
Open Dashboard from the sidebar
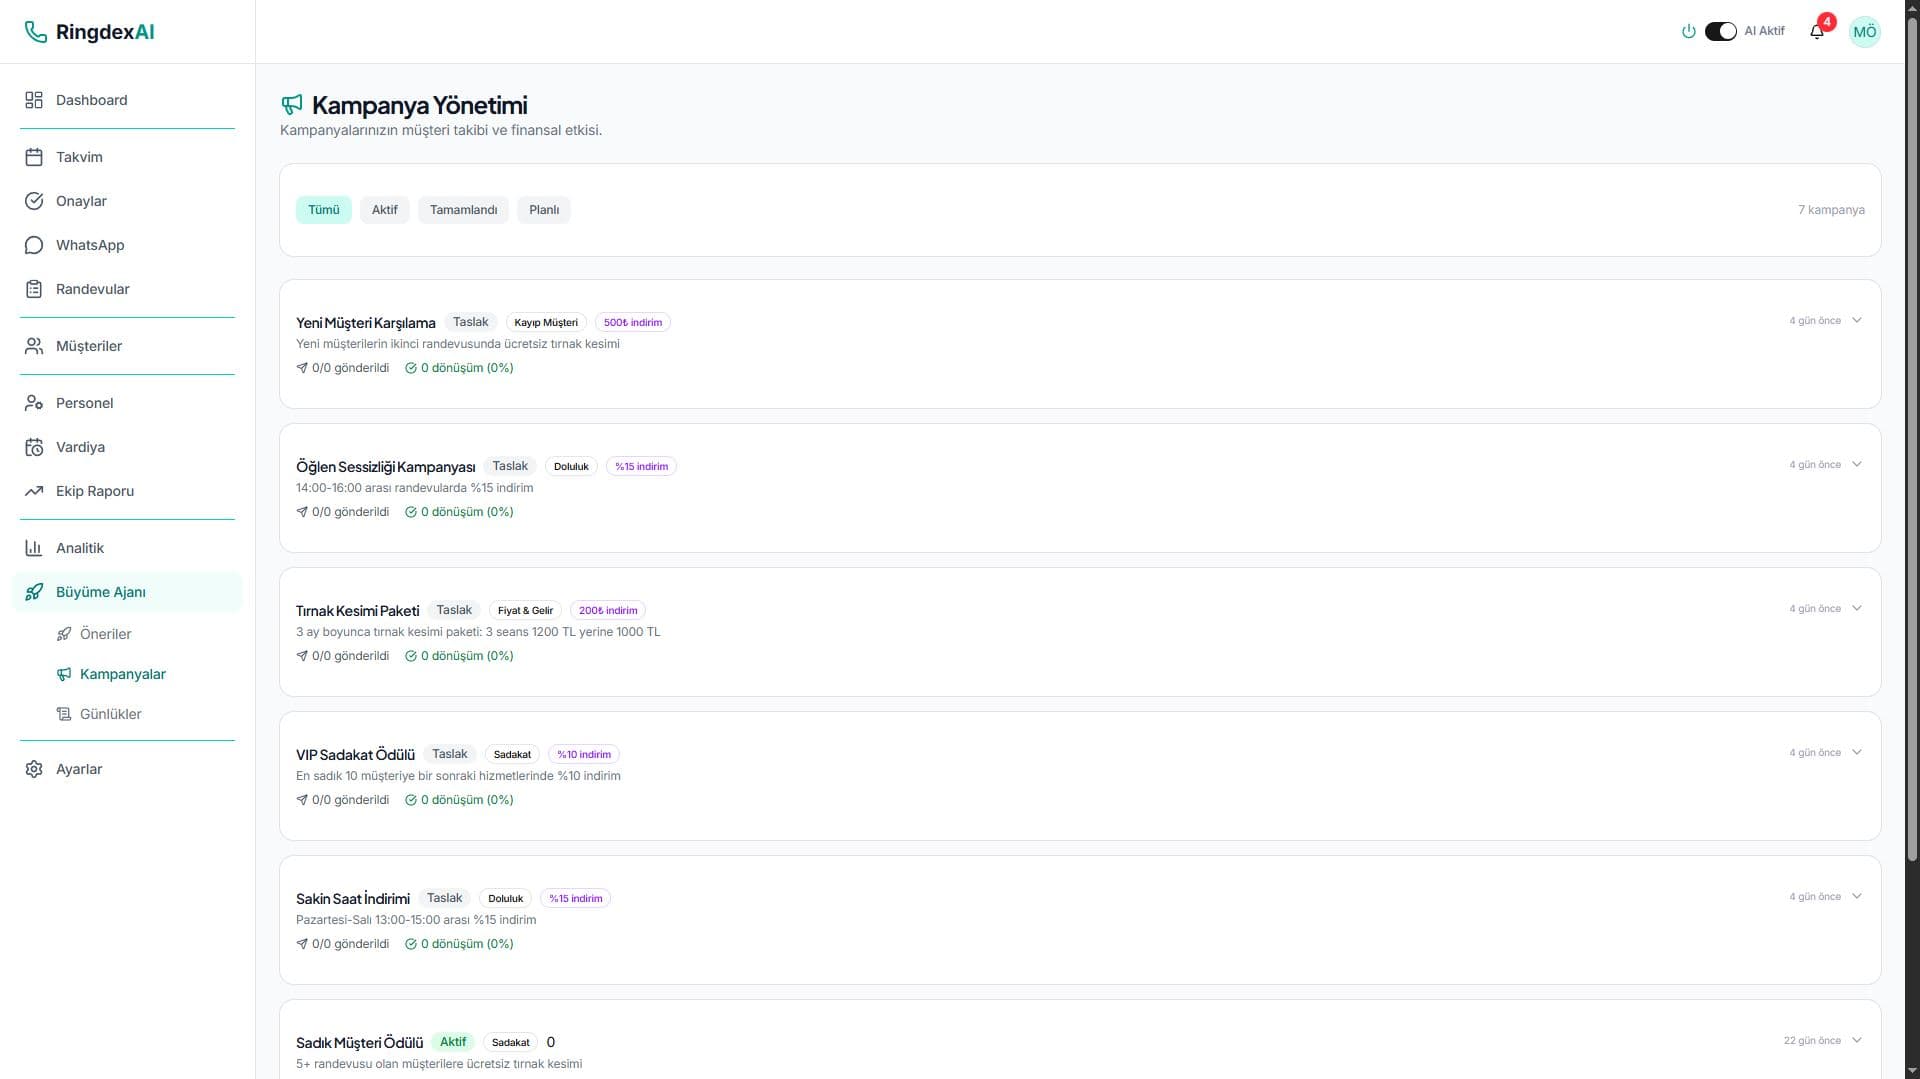click(127, 100)
